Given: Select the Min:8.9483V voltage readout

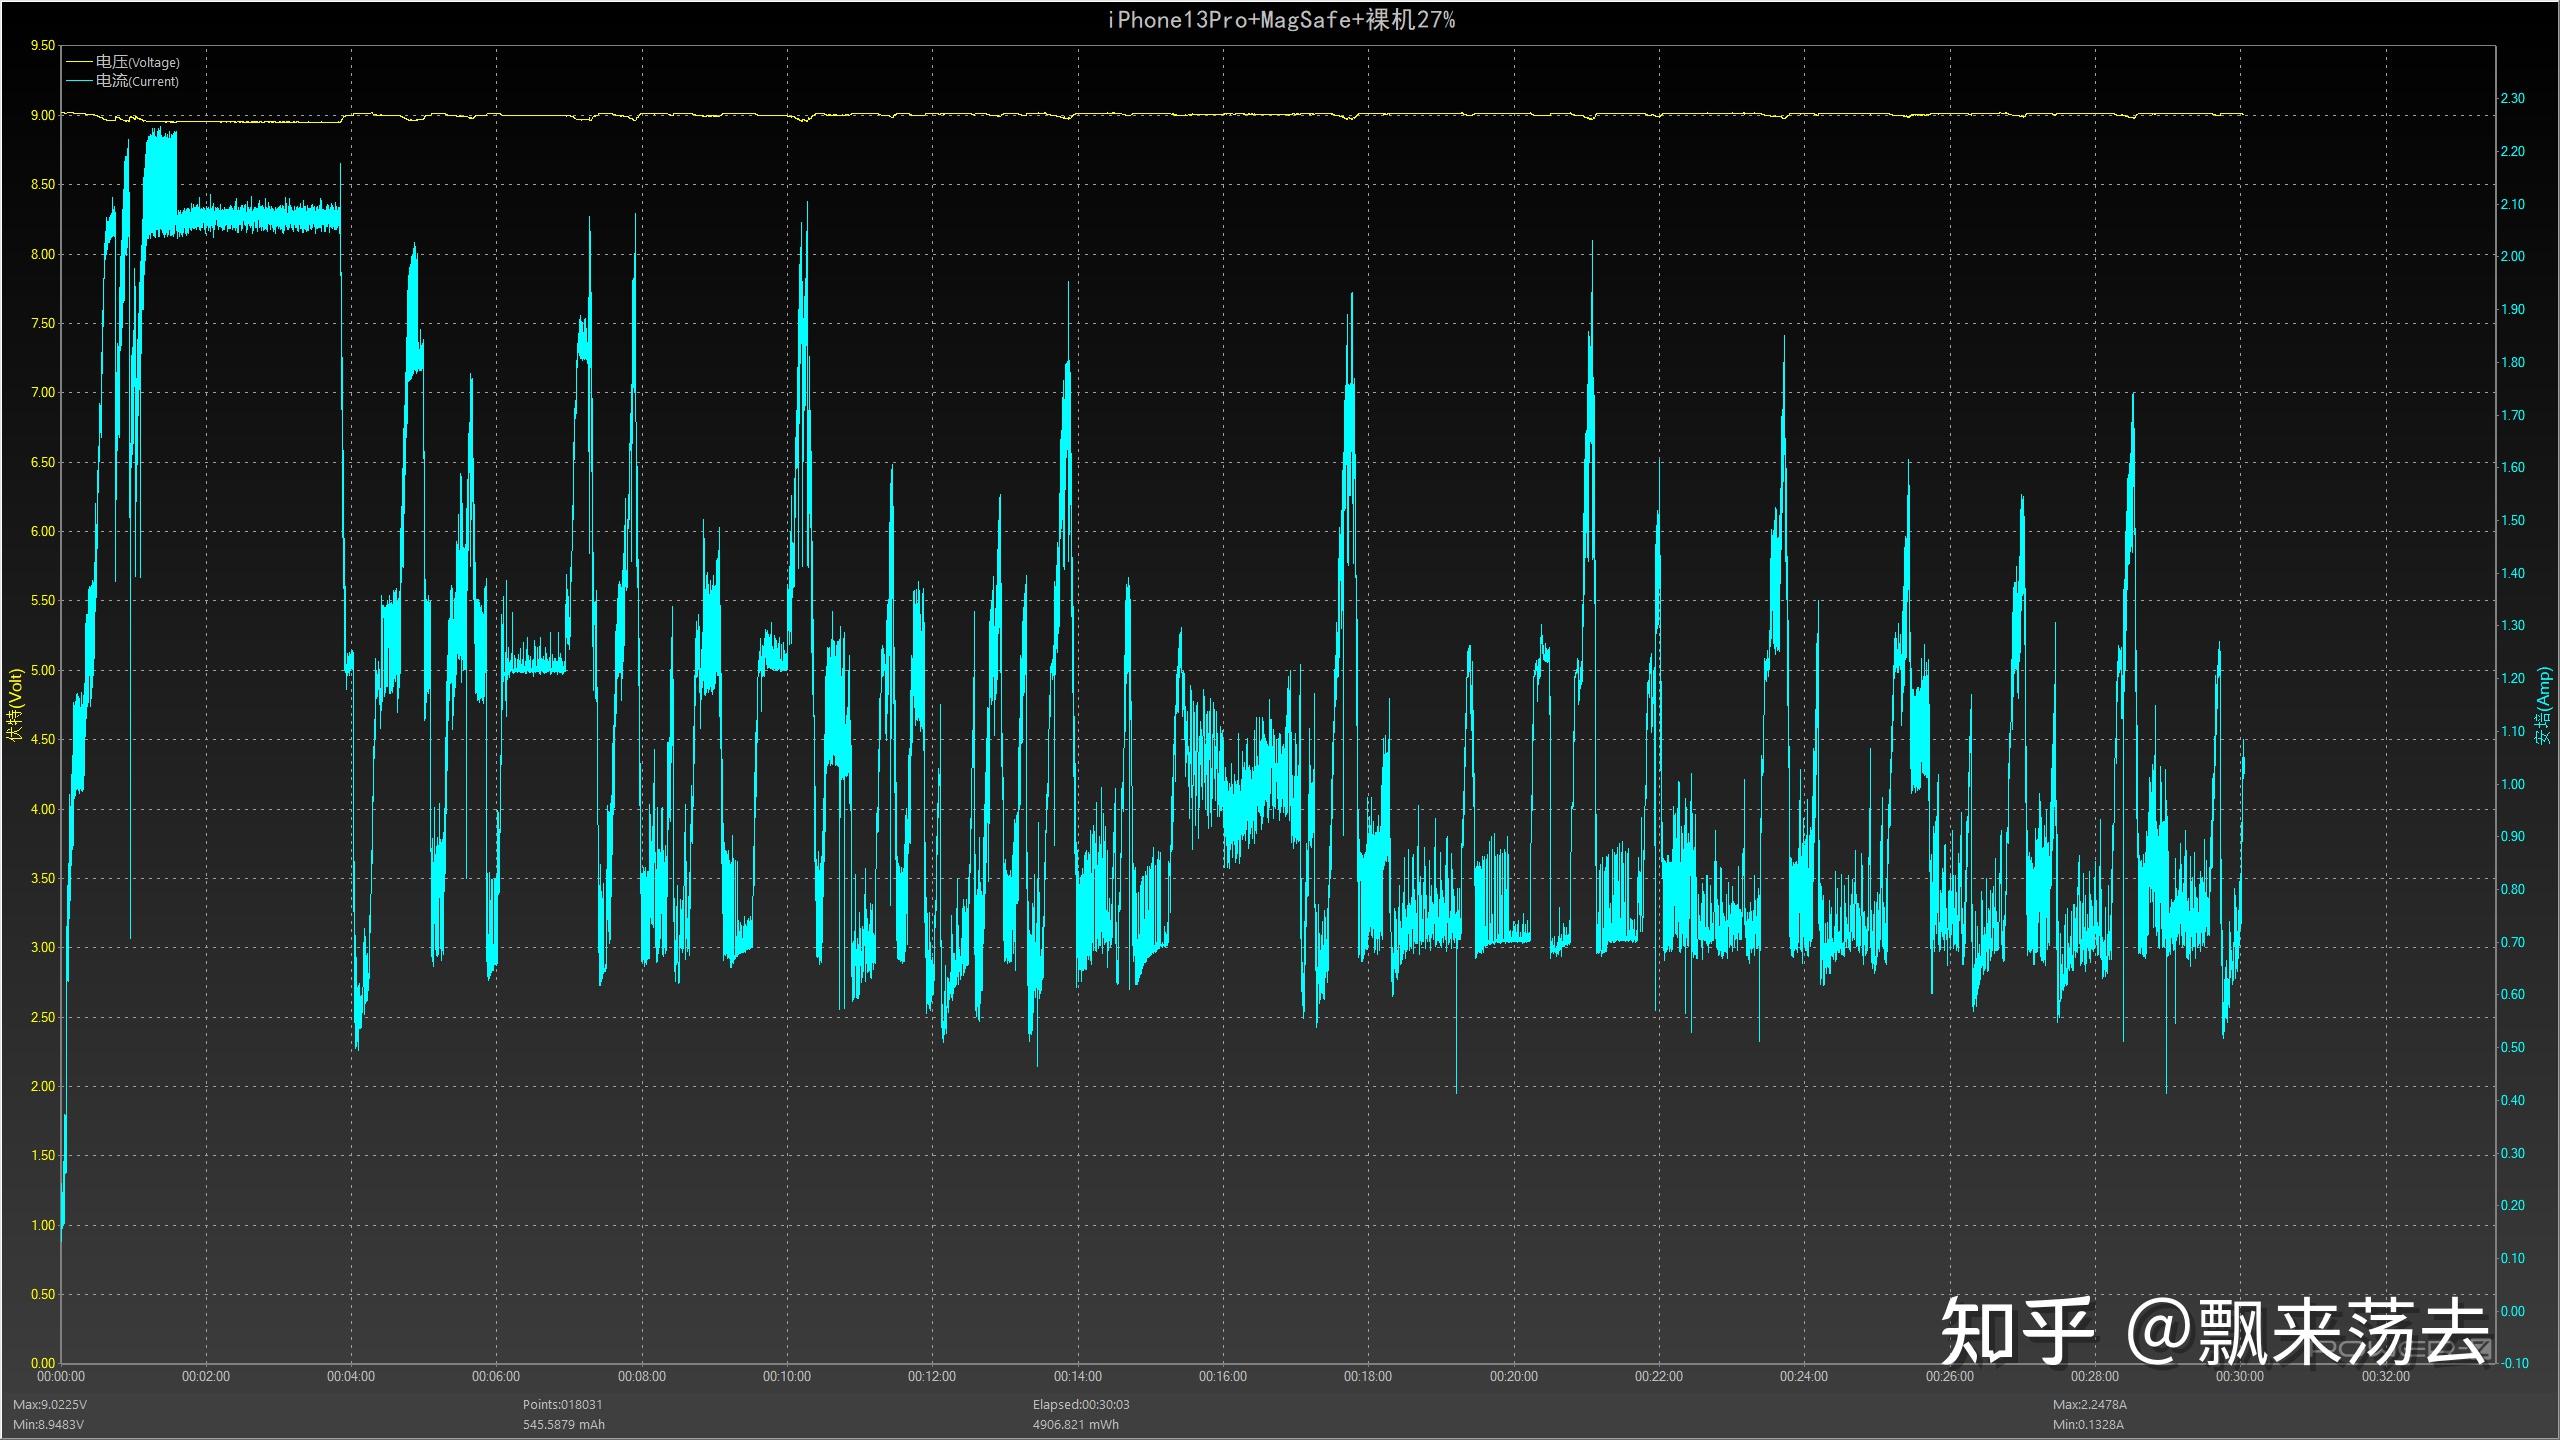Looking at the screenshot, I should pyautogui.click(x=48, y=1424).
